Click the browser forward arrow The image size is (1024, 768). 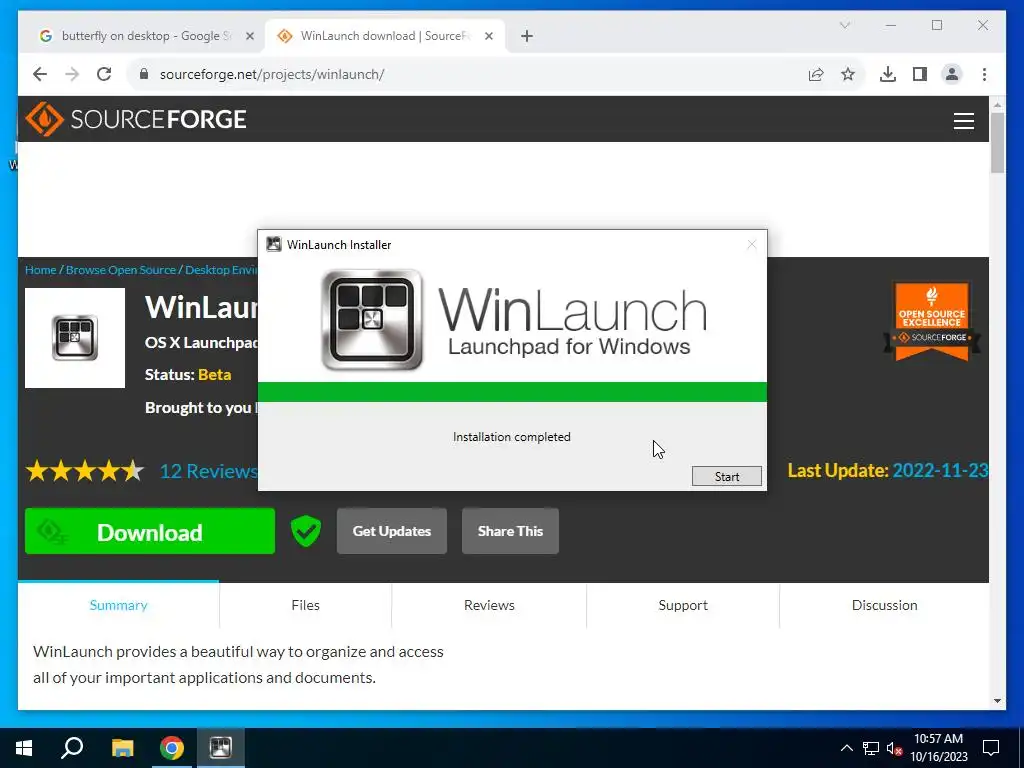72,74
